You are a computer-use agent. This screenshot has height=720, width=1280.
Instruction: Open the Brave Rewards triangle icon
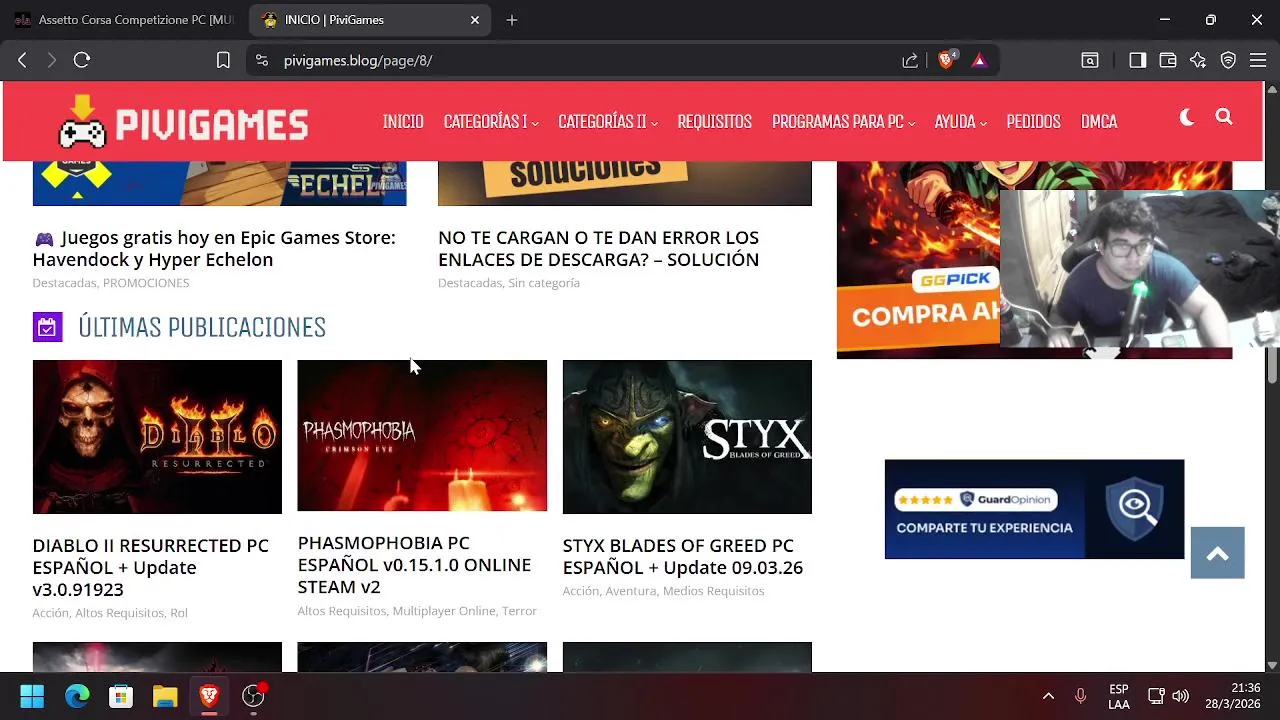click(979, 60)
